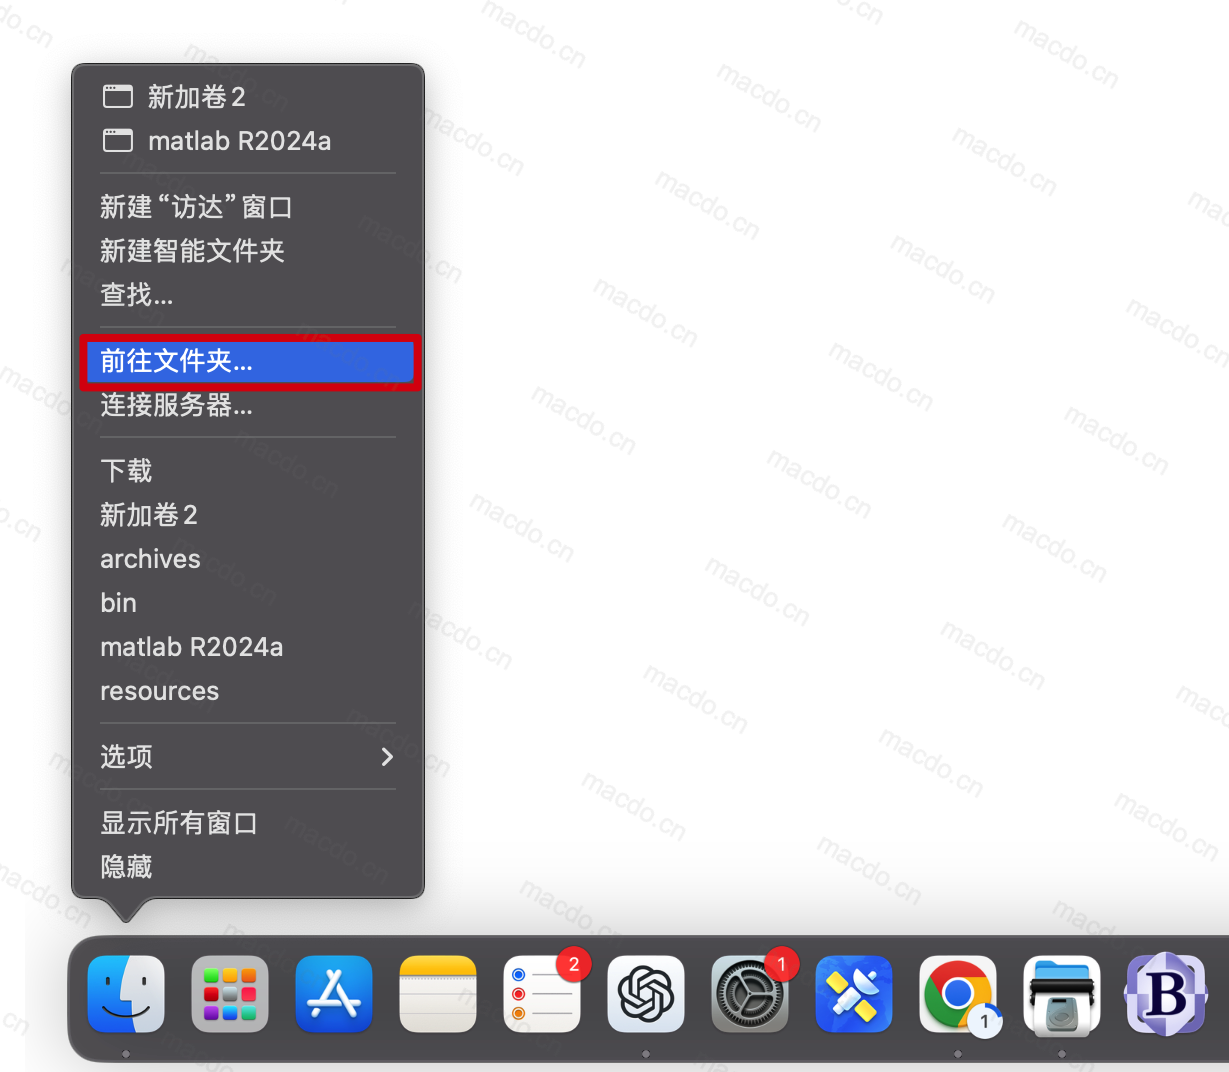This screenshot has height=1072, width=1229.
Task: Open Google Chrome from the Dock
Action: click(957, 993)
